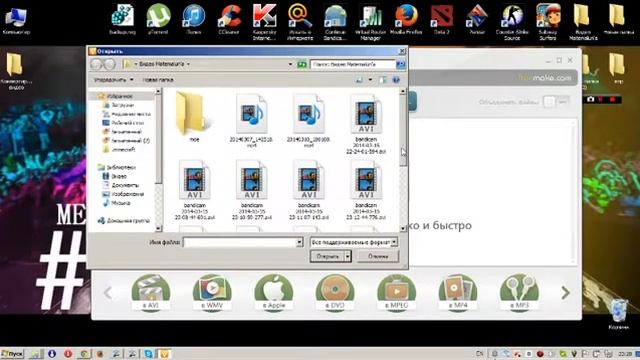
Task: Open iTunes desktop shortcut
Action: [193, 20]
